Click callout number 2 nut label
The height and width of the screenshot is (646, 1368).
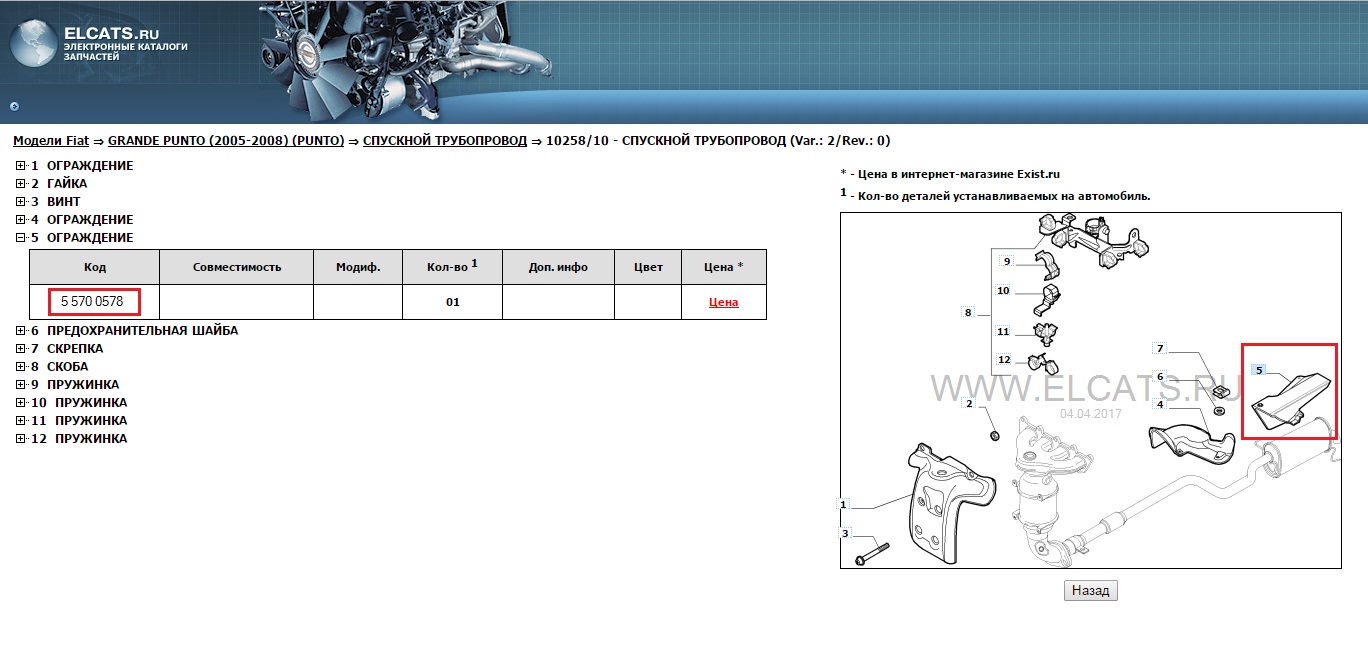pyautogui.click(x=968, y=404)
